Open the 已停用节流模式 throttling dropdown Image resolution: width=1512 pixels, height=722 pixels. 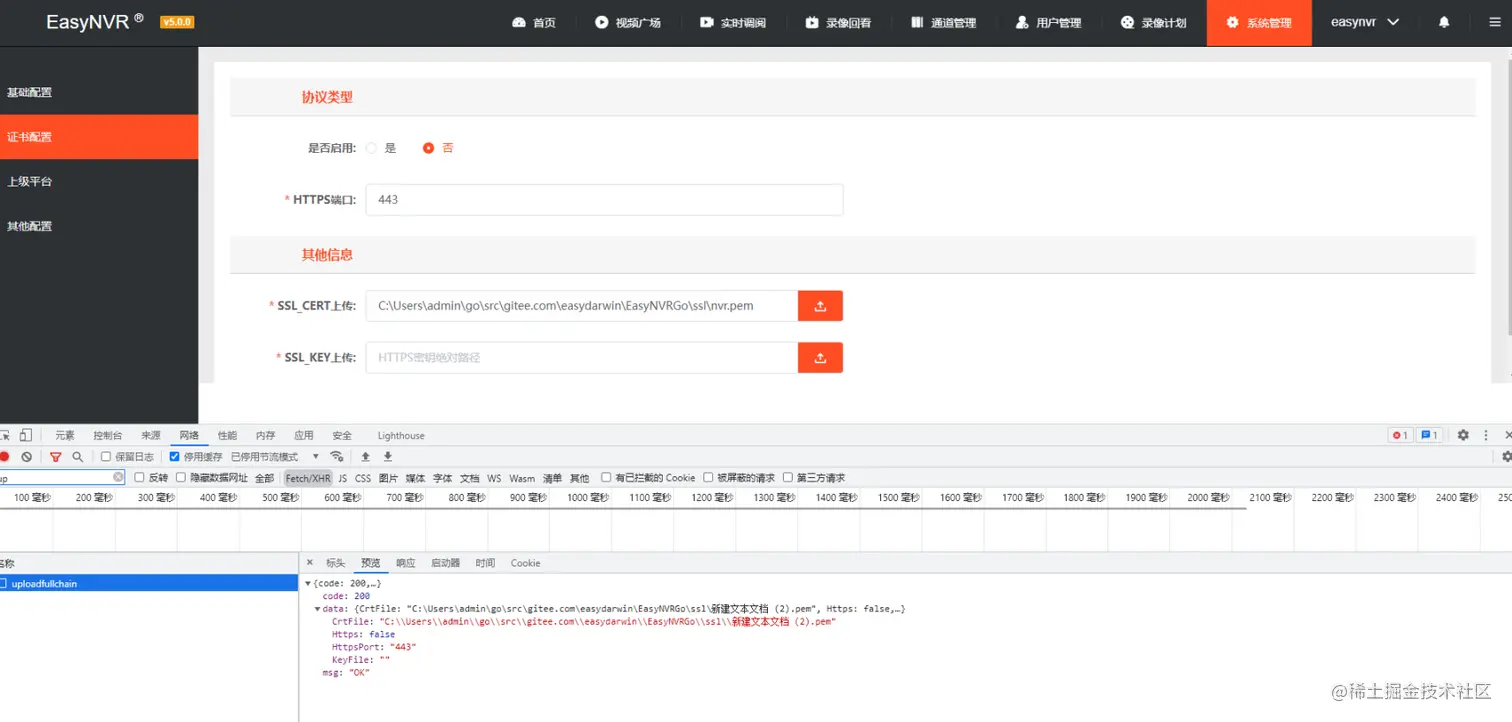click(x=275, y=456)
